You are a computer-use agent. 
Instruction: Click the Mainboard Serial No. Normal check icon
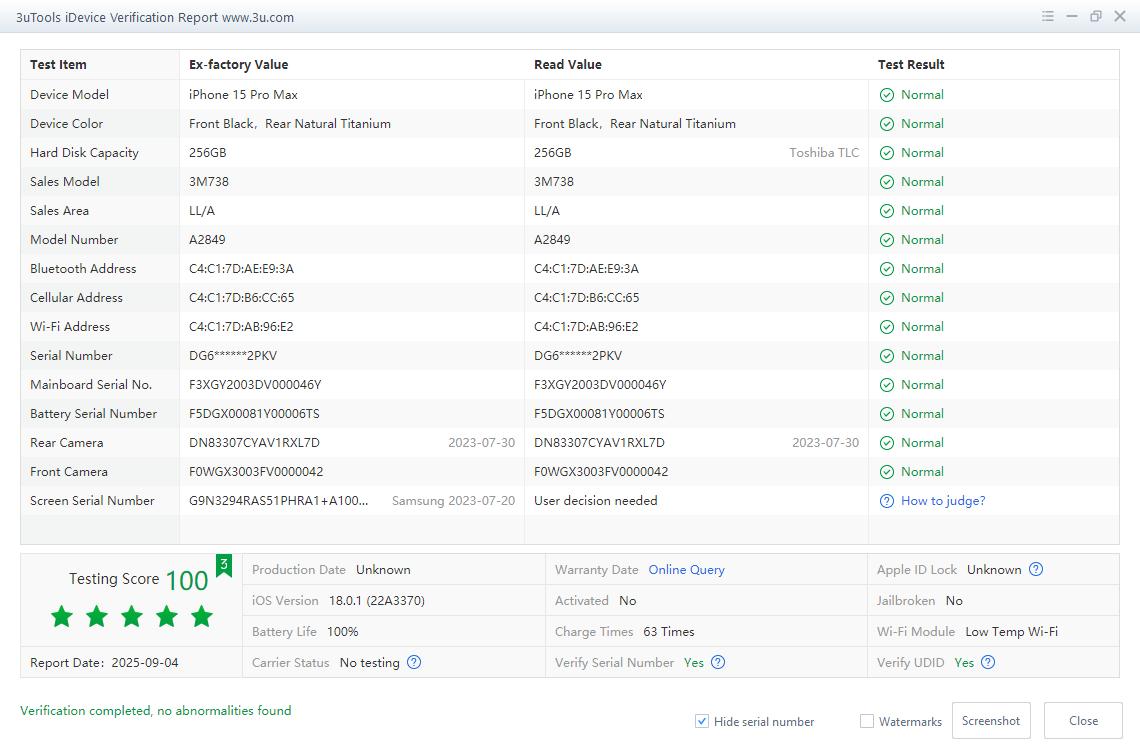pos(887,385)
